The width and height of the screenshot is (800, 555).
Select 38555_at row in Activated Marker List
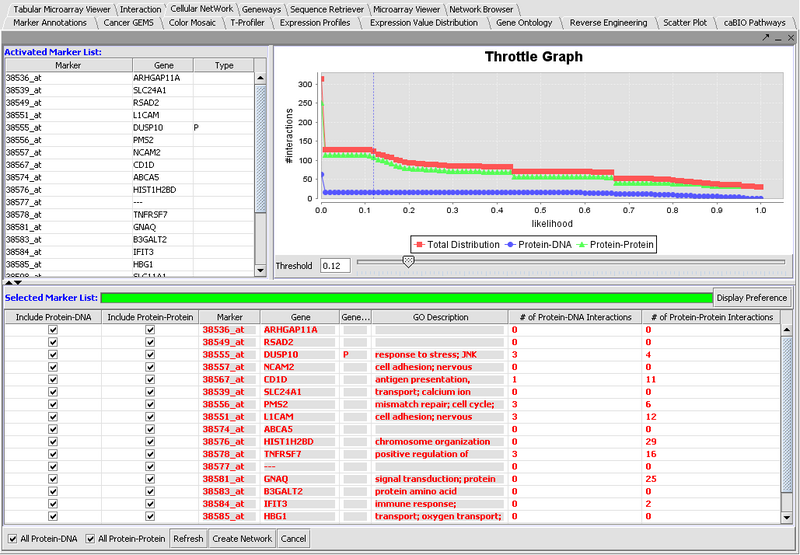[130, 128]
